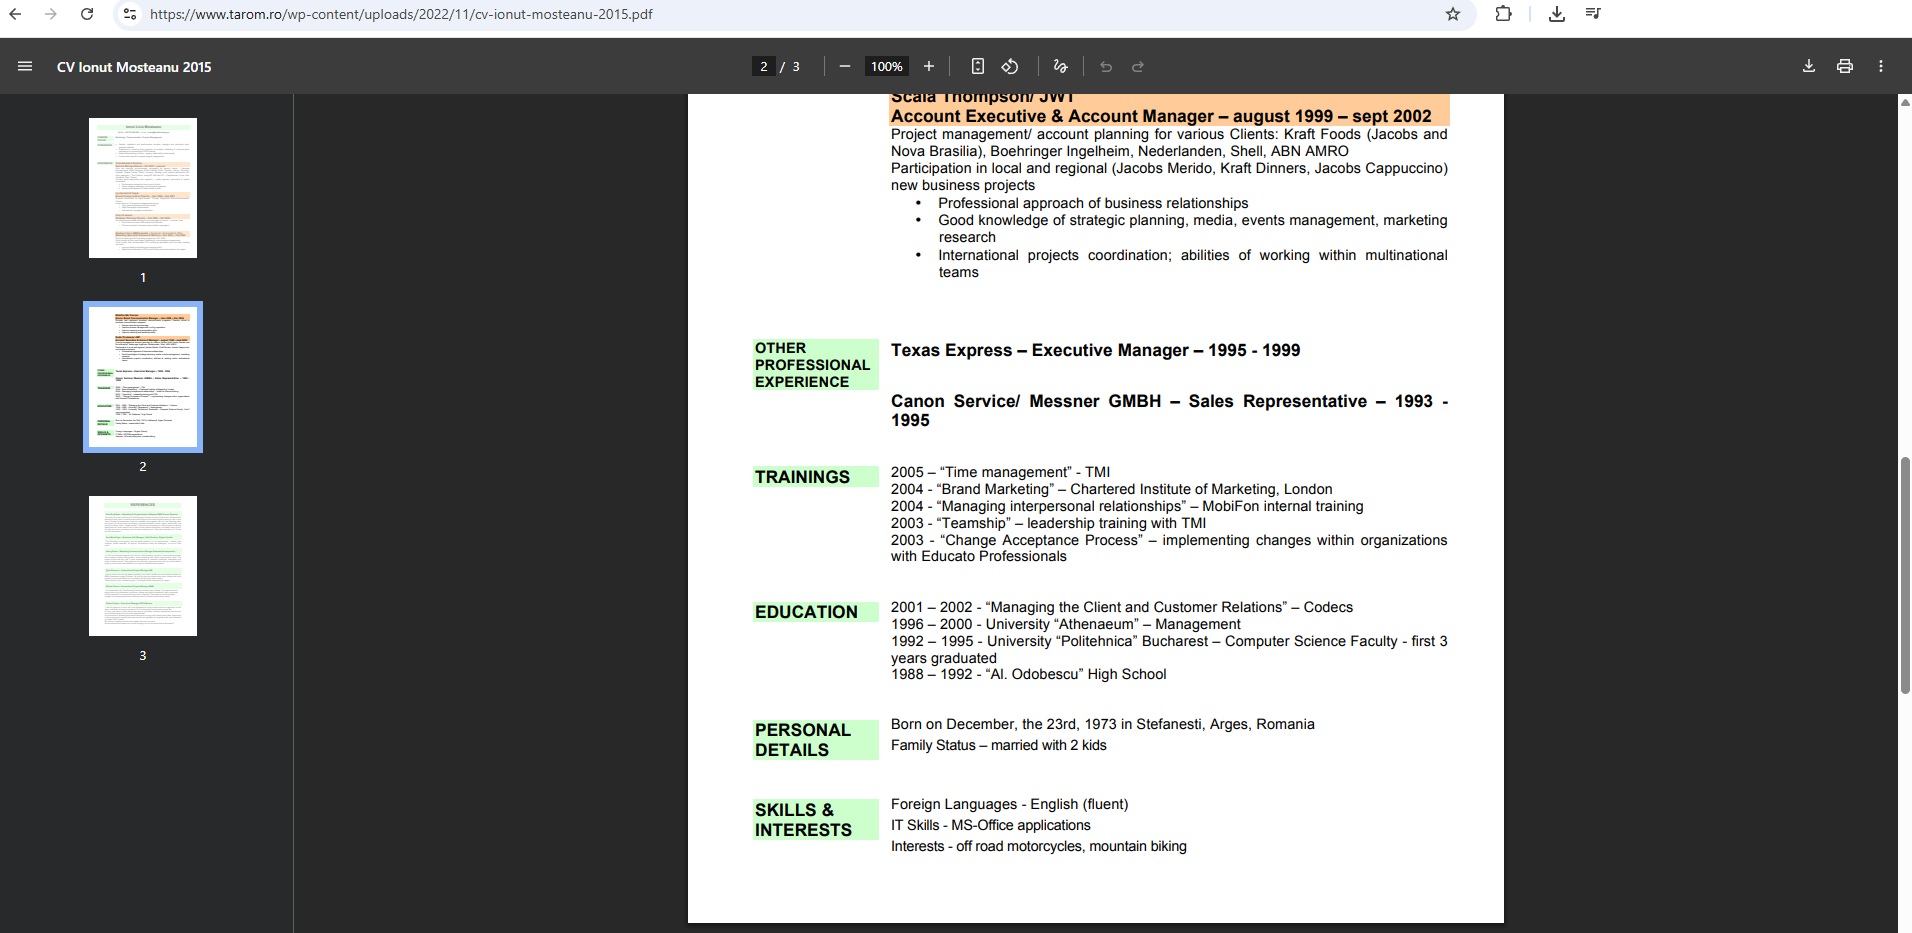This screenshot has height=933, width=1912.
Task: Click the zoom out minus button
Action: (844, 66)
